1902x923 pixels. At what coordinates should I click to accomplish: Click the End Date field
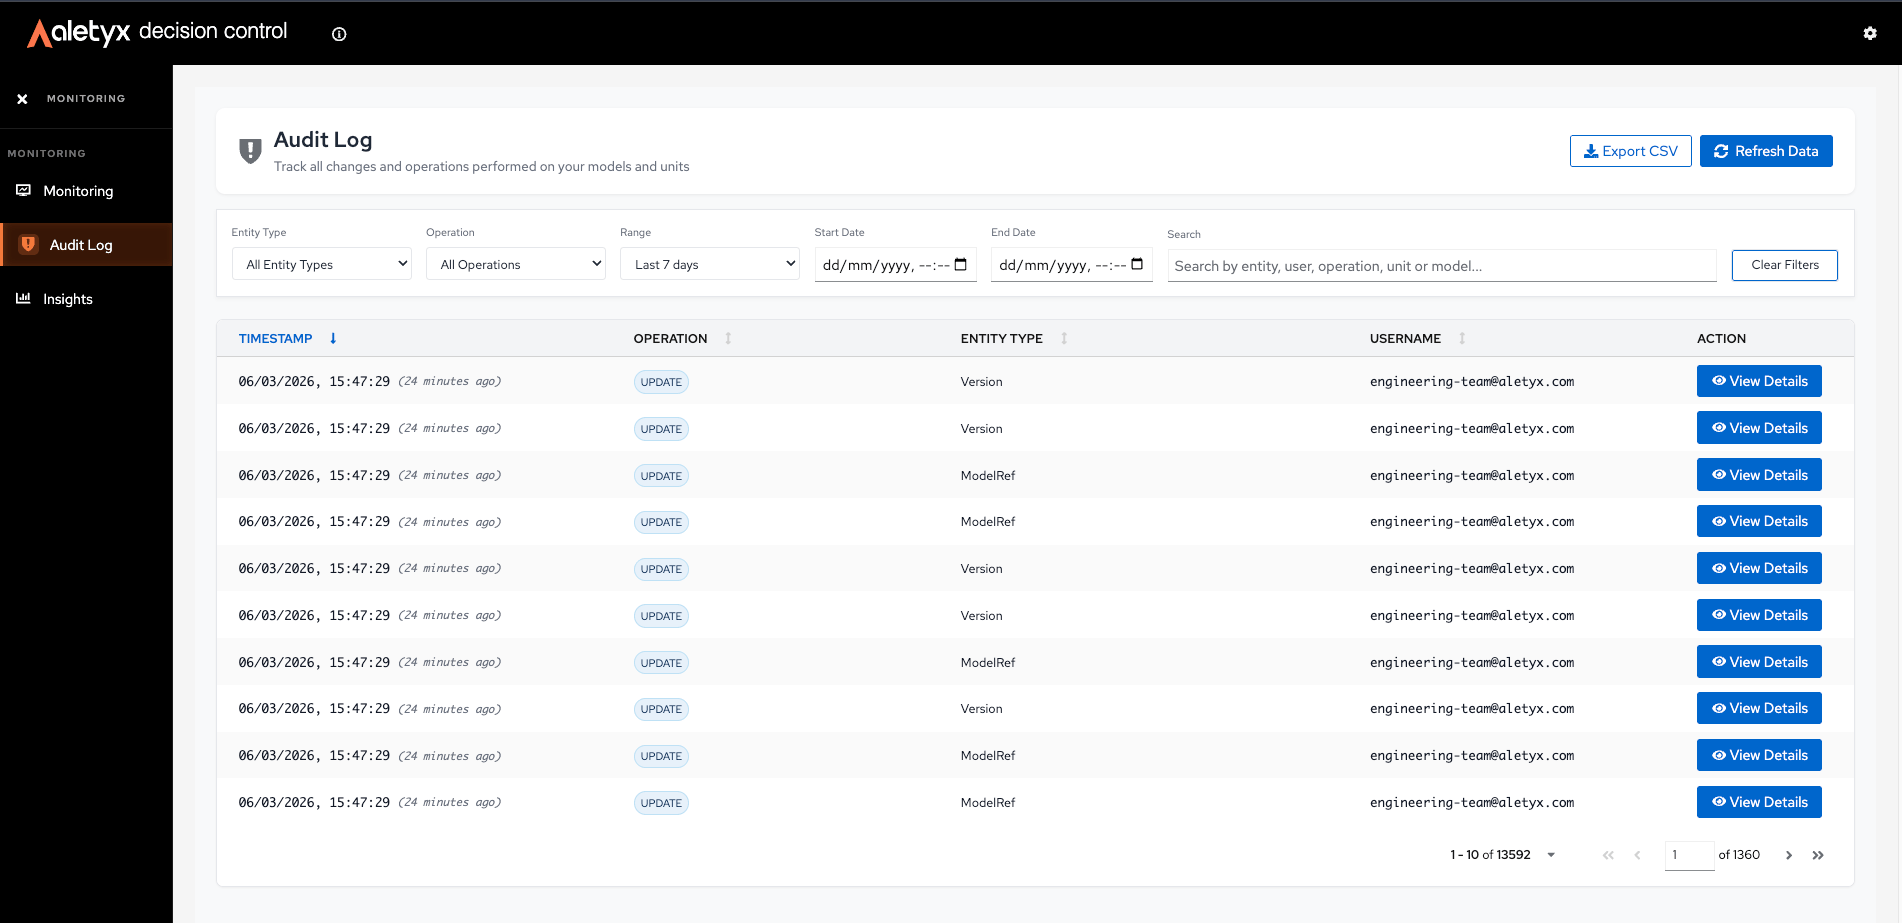click(x=1071, y=265)
